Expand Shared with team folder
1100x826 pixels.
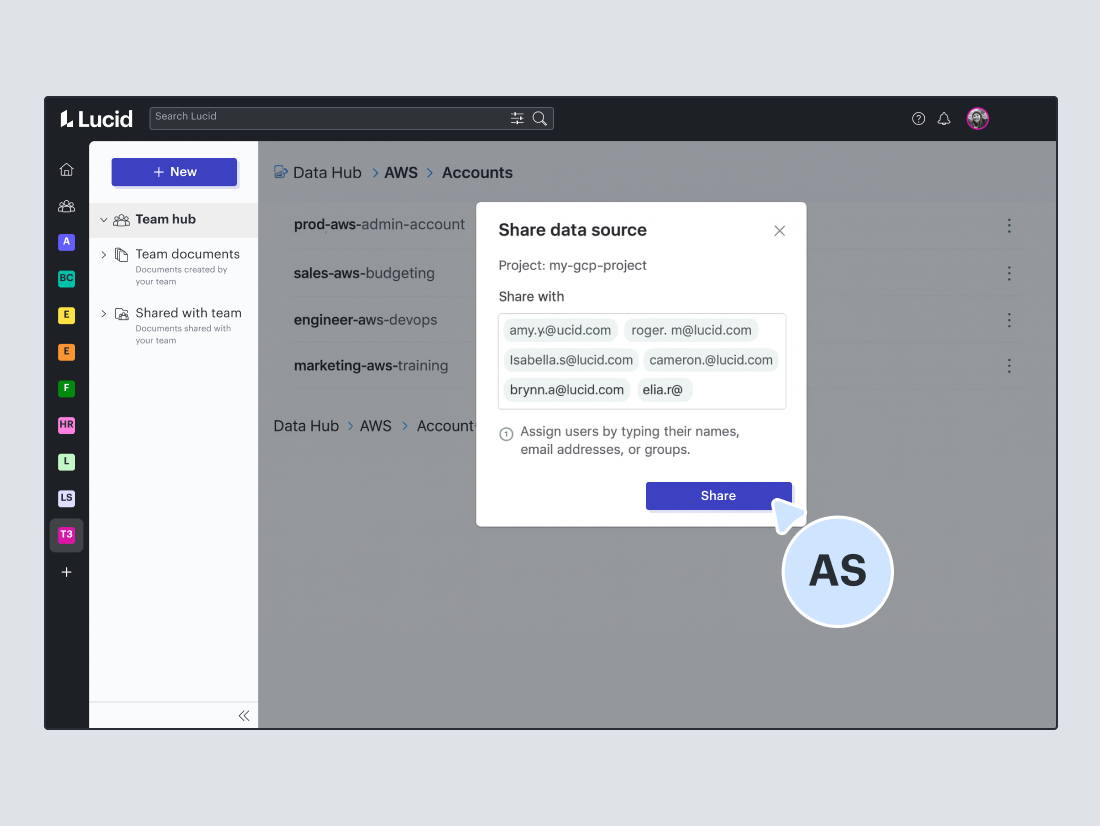tap(103, 314)
